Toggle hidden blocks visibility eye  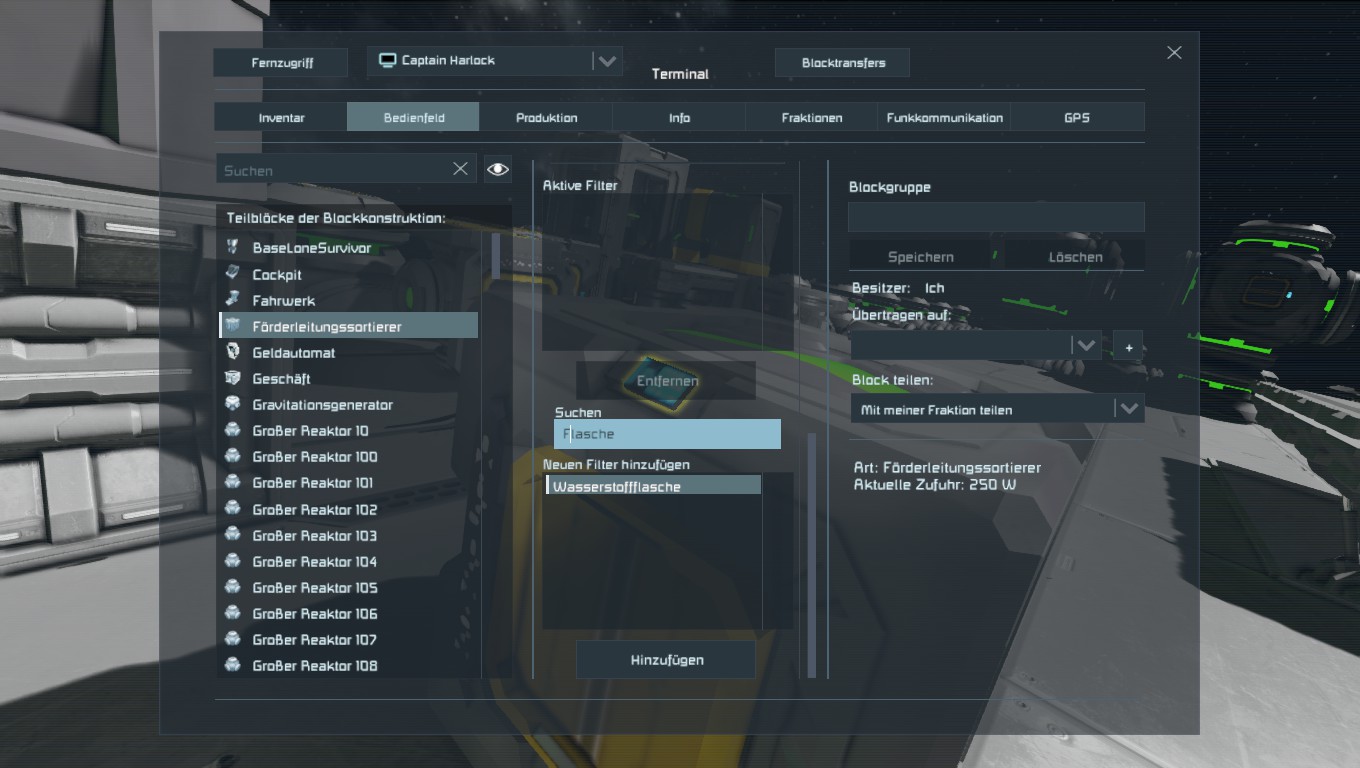tap(498, 169)
